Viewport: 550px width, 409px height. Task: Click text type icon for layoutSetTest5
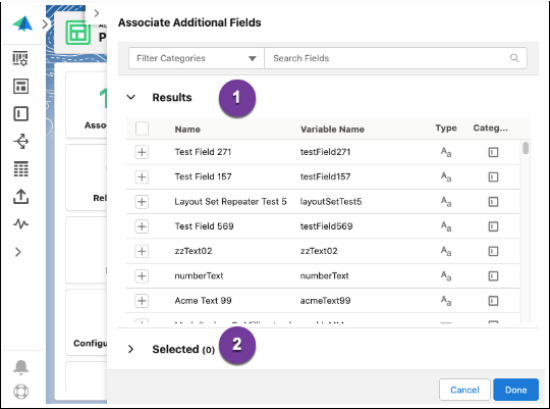(x=446, y=202)
